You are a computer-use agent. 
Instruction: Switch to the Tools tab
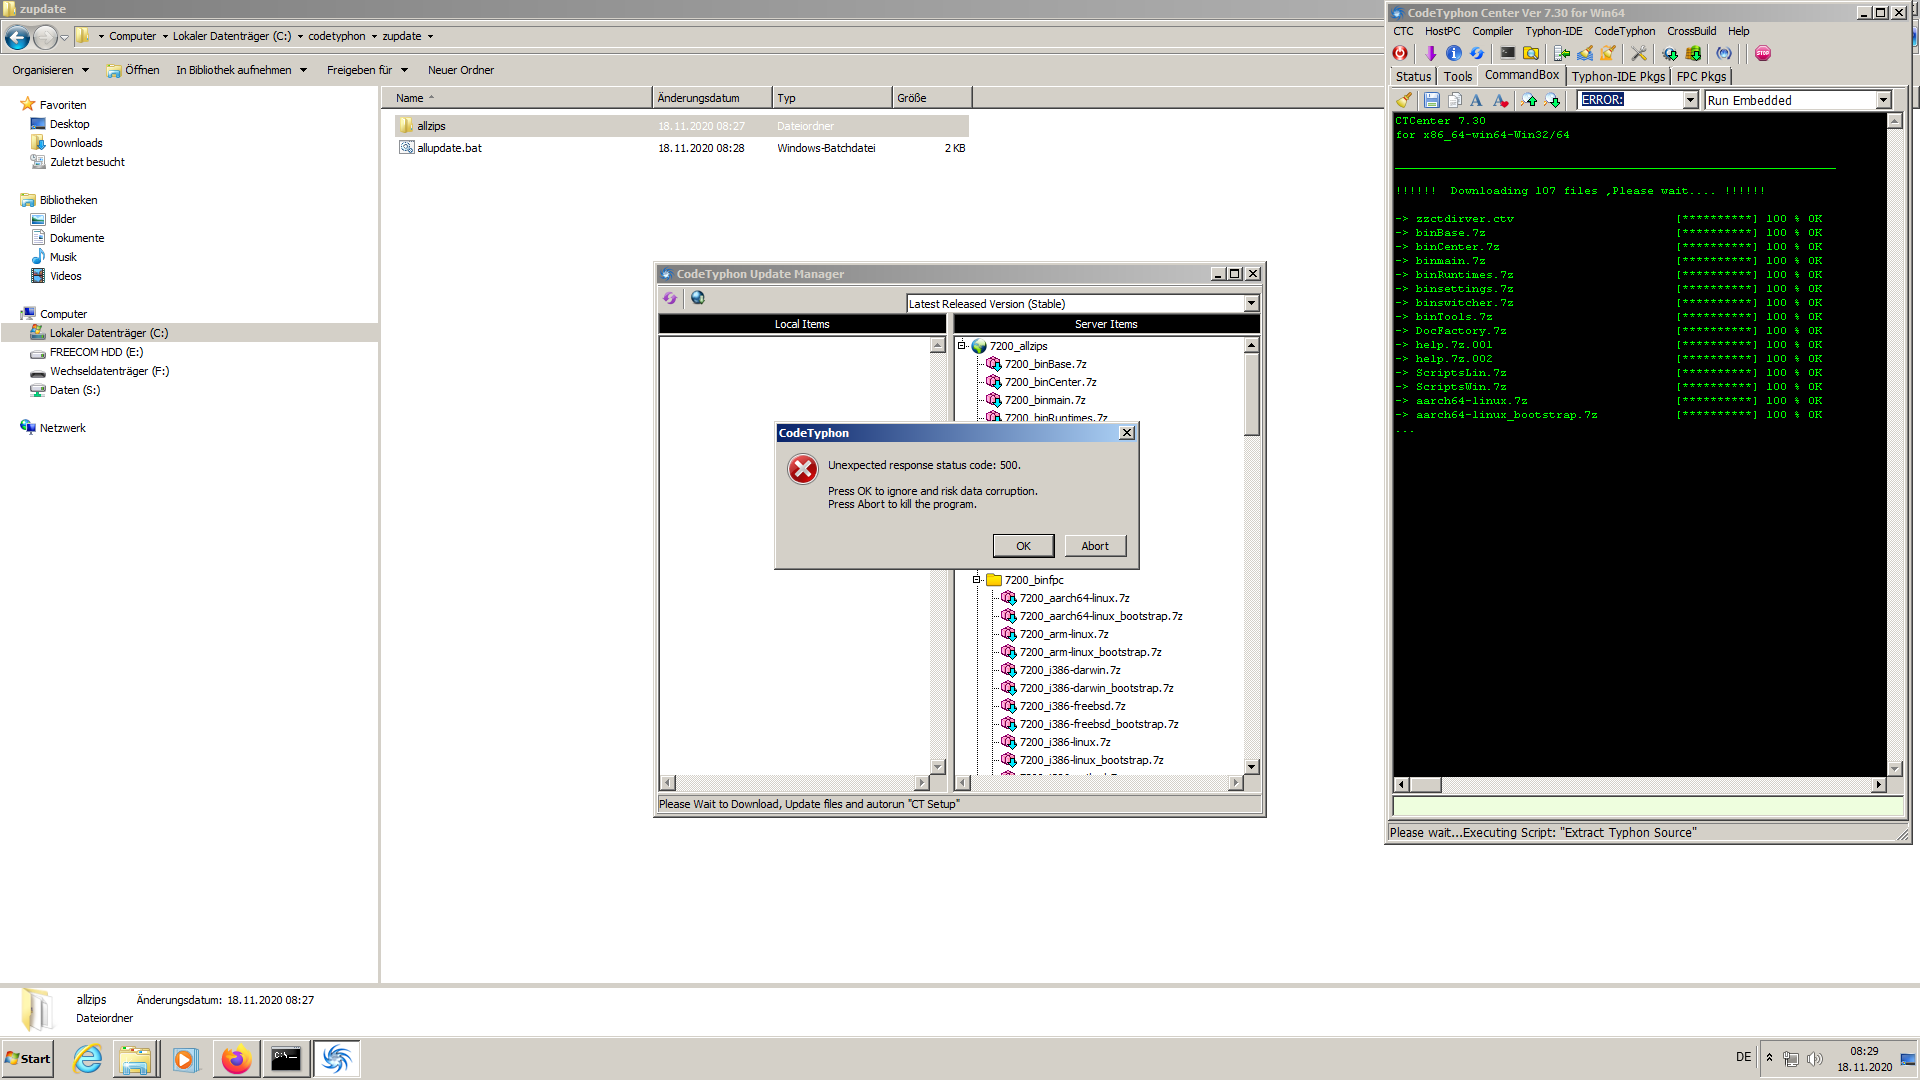point(1457,76)
